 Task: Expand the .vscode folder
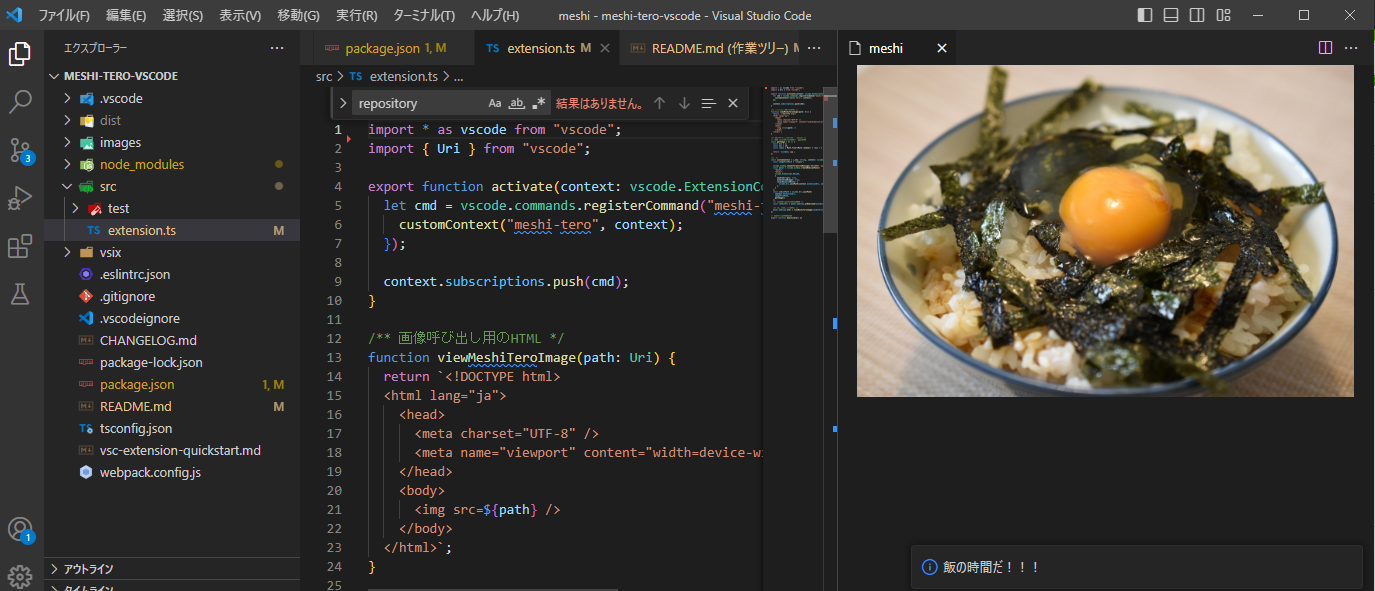68,98
